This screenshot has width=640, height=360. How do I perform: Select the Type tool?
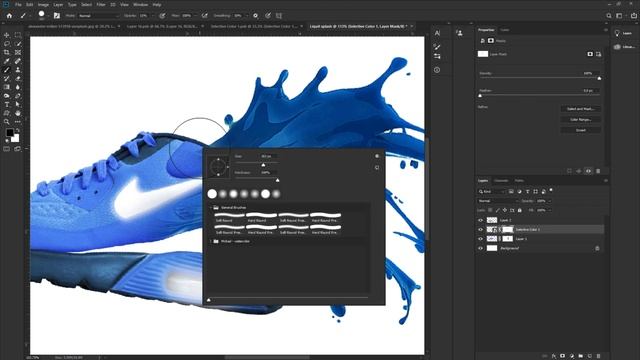pyautogui.click(x=7, y=104)
